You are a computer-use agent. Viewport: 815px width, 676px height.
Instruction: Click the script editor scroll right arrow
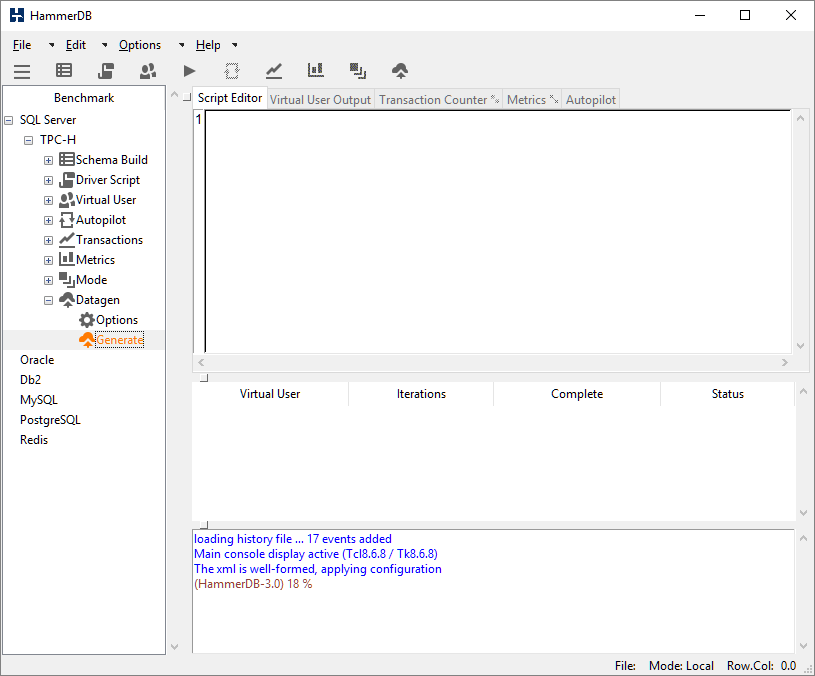[785, 362]
